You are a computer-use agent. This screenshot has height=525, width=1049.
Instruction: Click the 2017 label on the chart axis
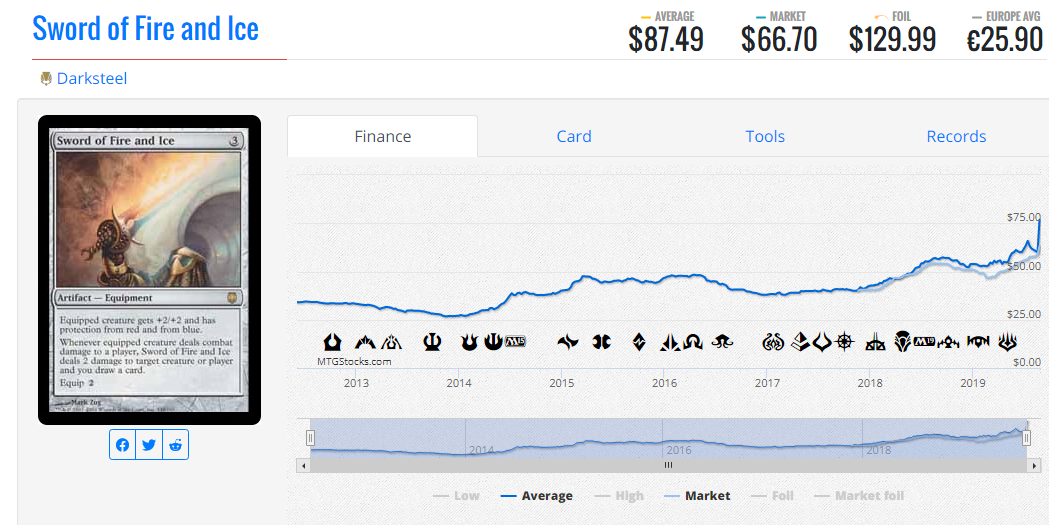point(767,383)
